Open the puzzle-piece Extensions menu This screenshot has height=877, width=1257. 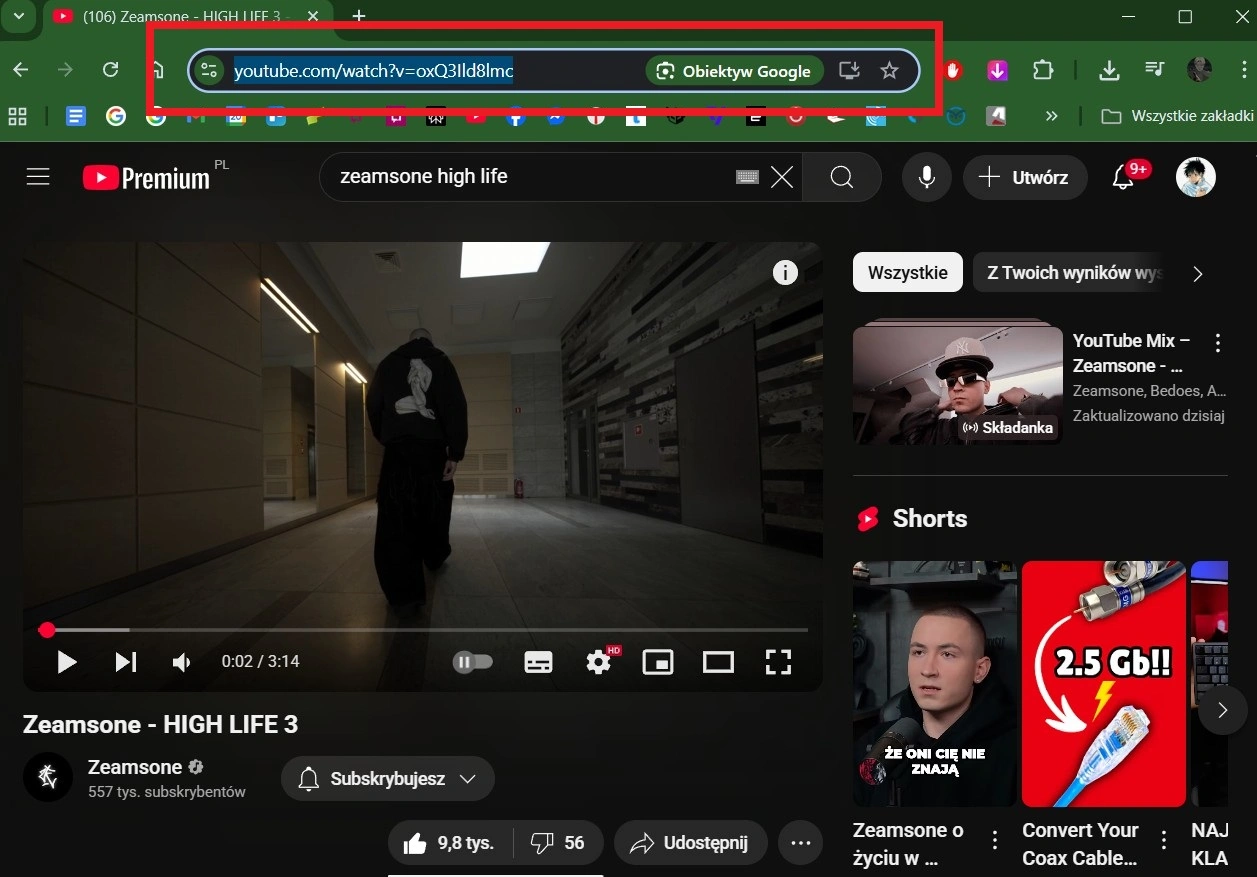[x=1043, y=70]
